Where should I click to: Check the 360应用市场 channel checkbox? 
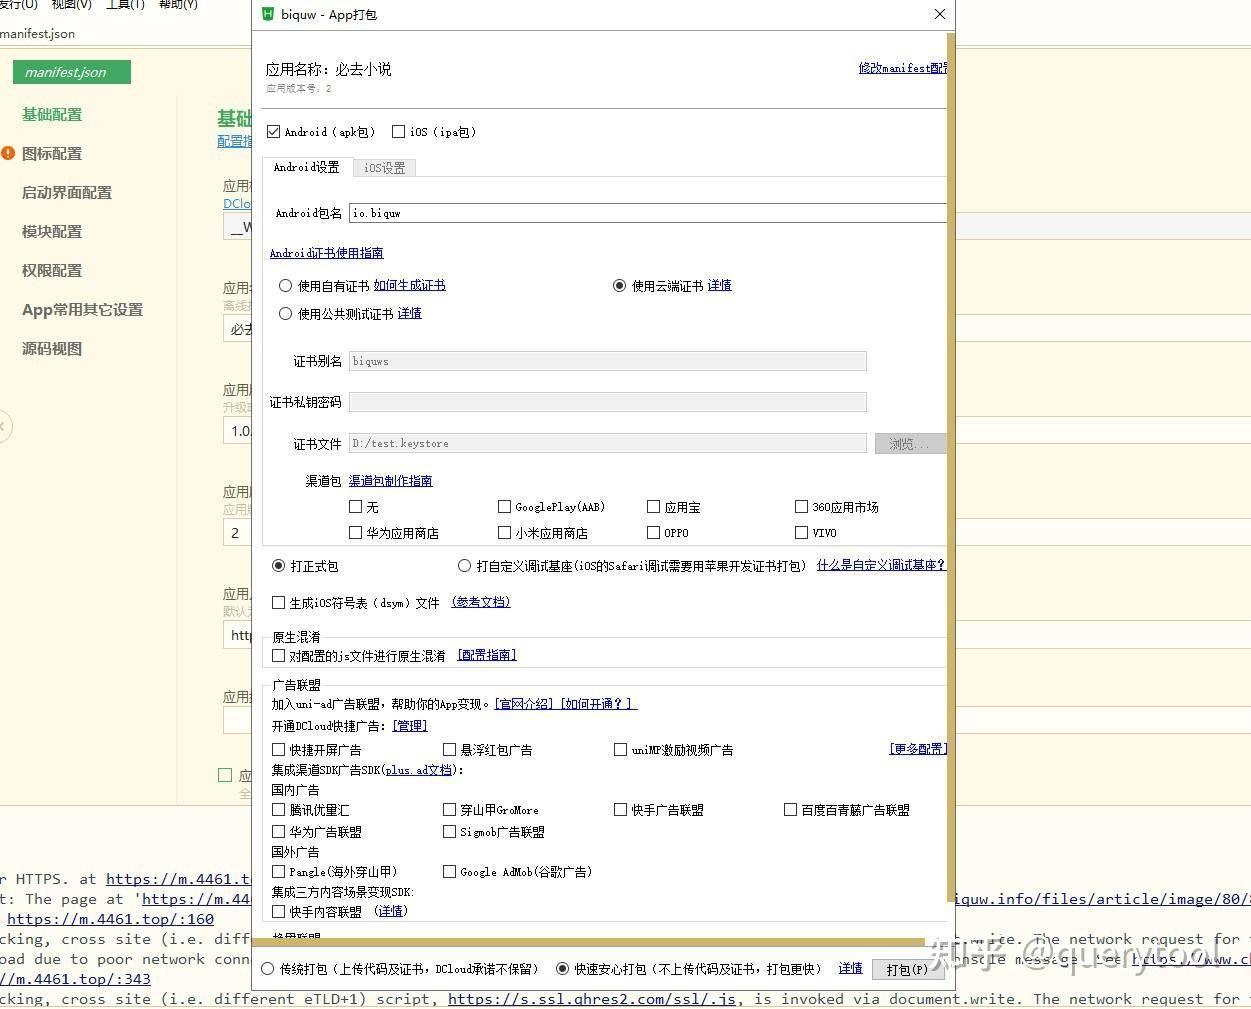pos(801,507)
